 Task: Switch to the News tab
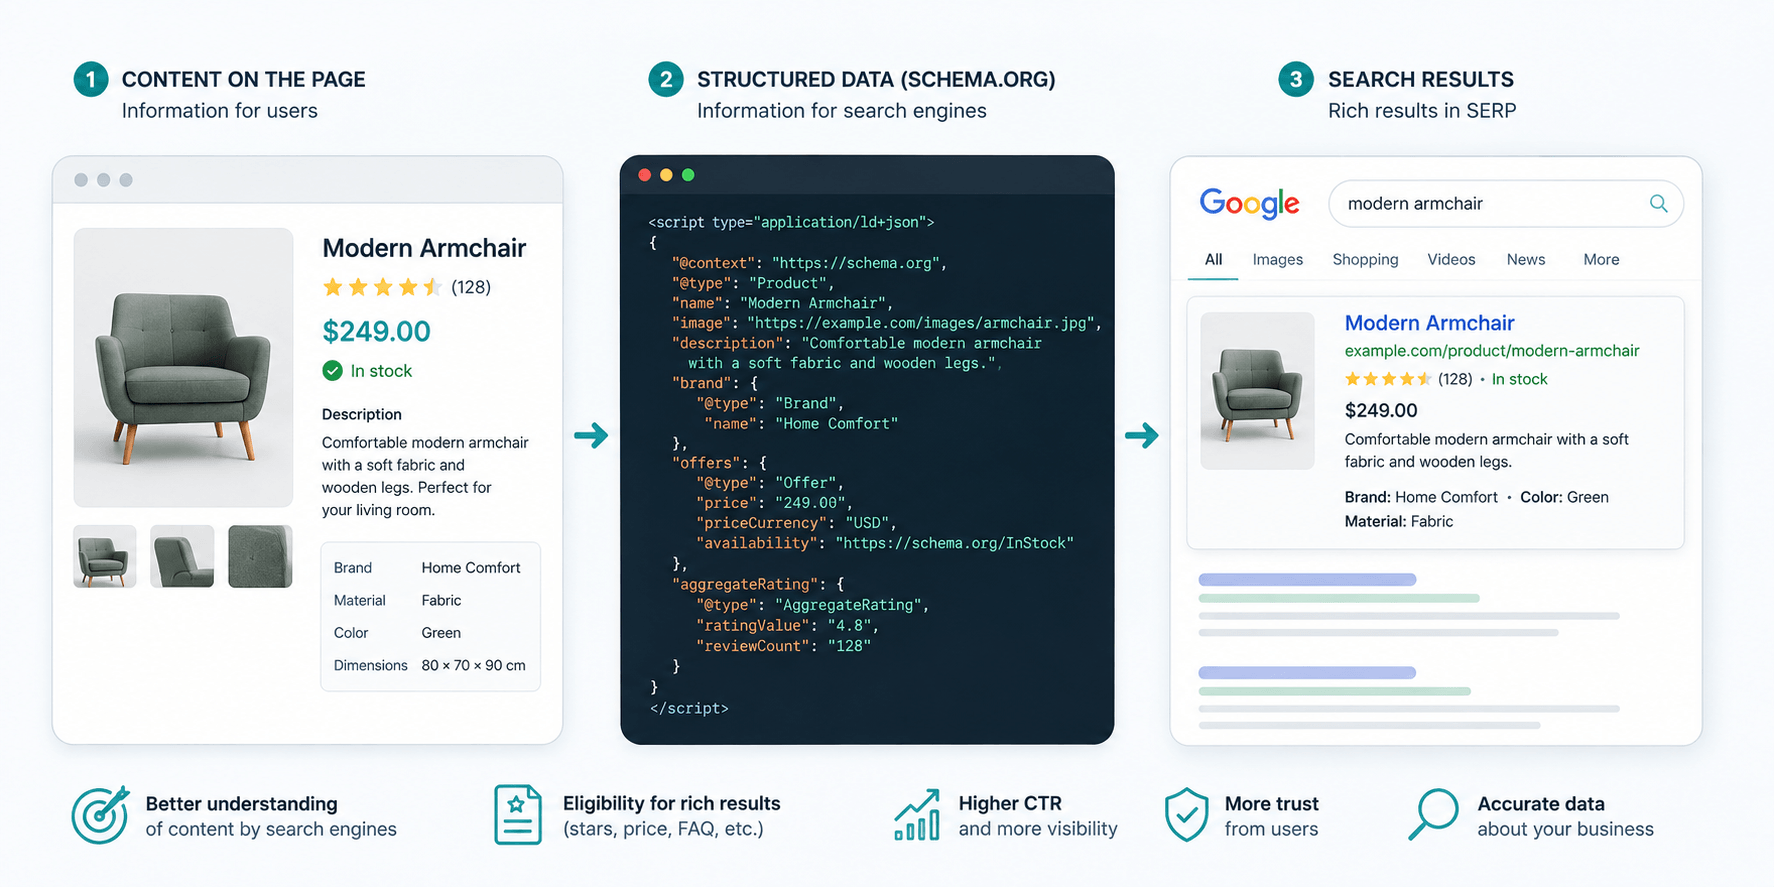(1526, 259)
